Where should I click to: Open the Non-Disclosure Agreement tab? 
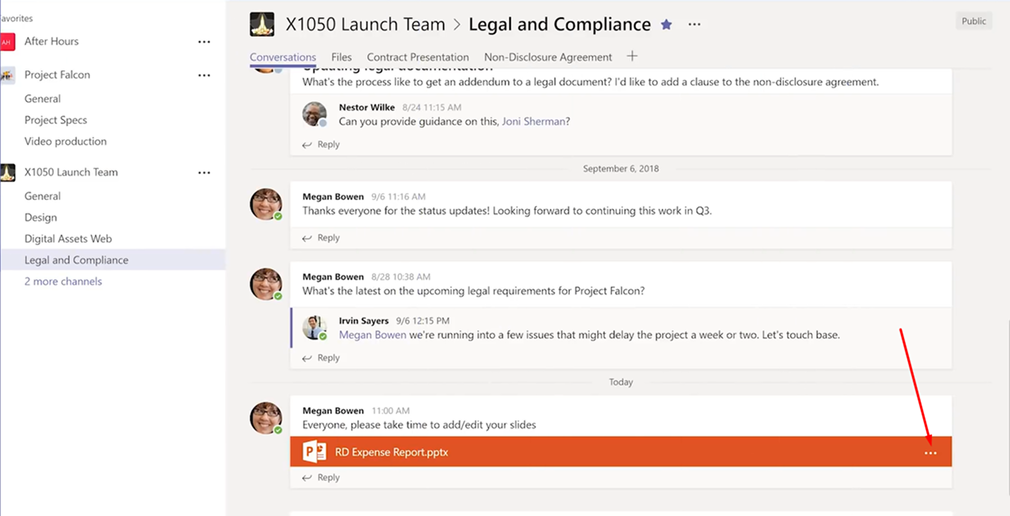[x=548, y=57]
